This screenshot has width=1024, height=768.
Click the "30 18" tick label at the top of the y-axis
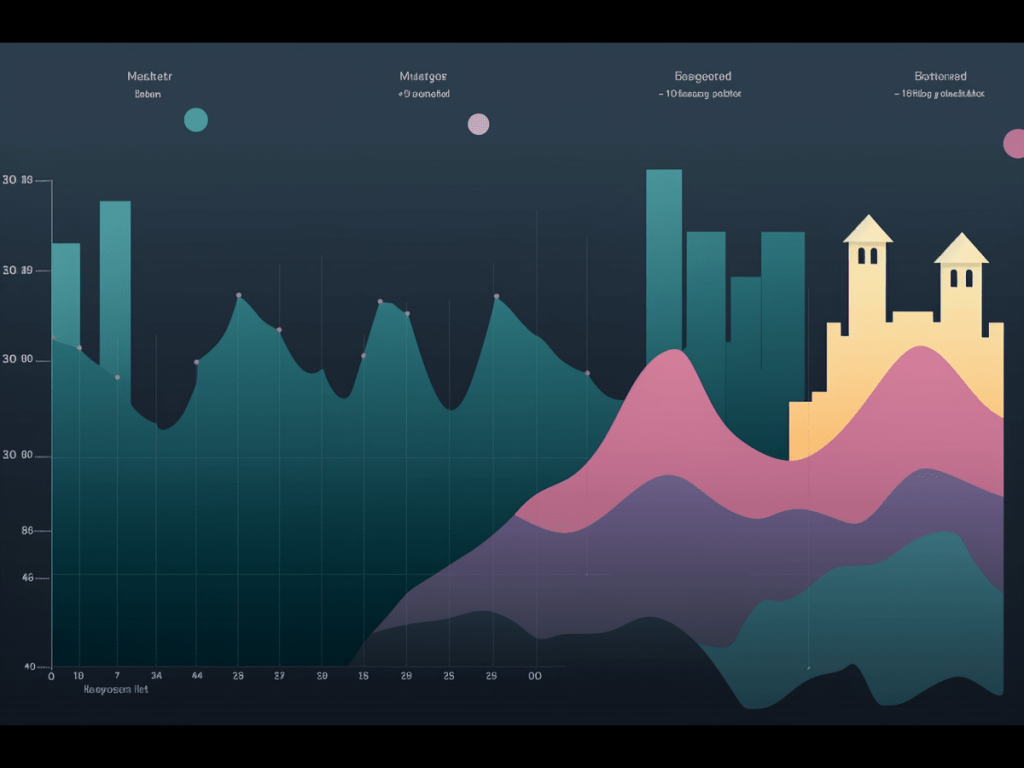pos(18,180)
